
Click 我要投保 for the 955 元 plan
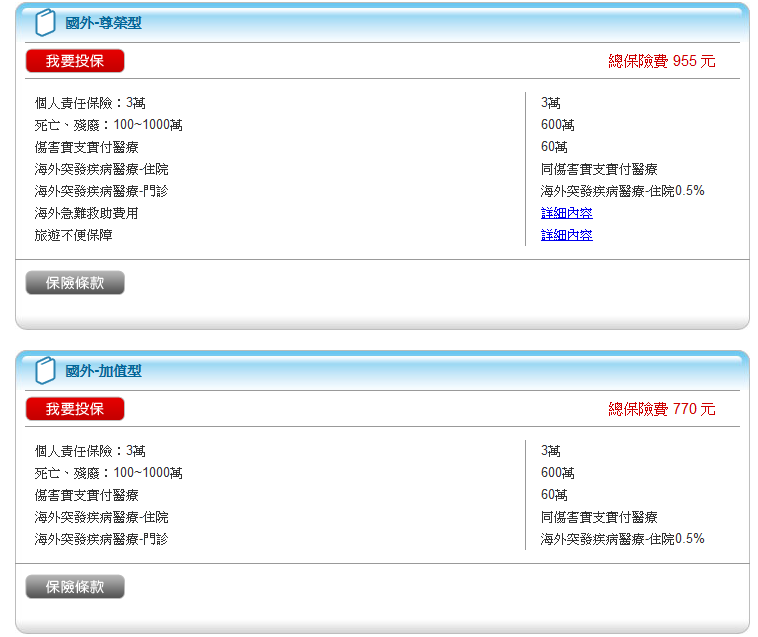[x=75, y=61]
